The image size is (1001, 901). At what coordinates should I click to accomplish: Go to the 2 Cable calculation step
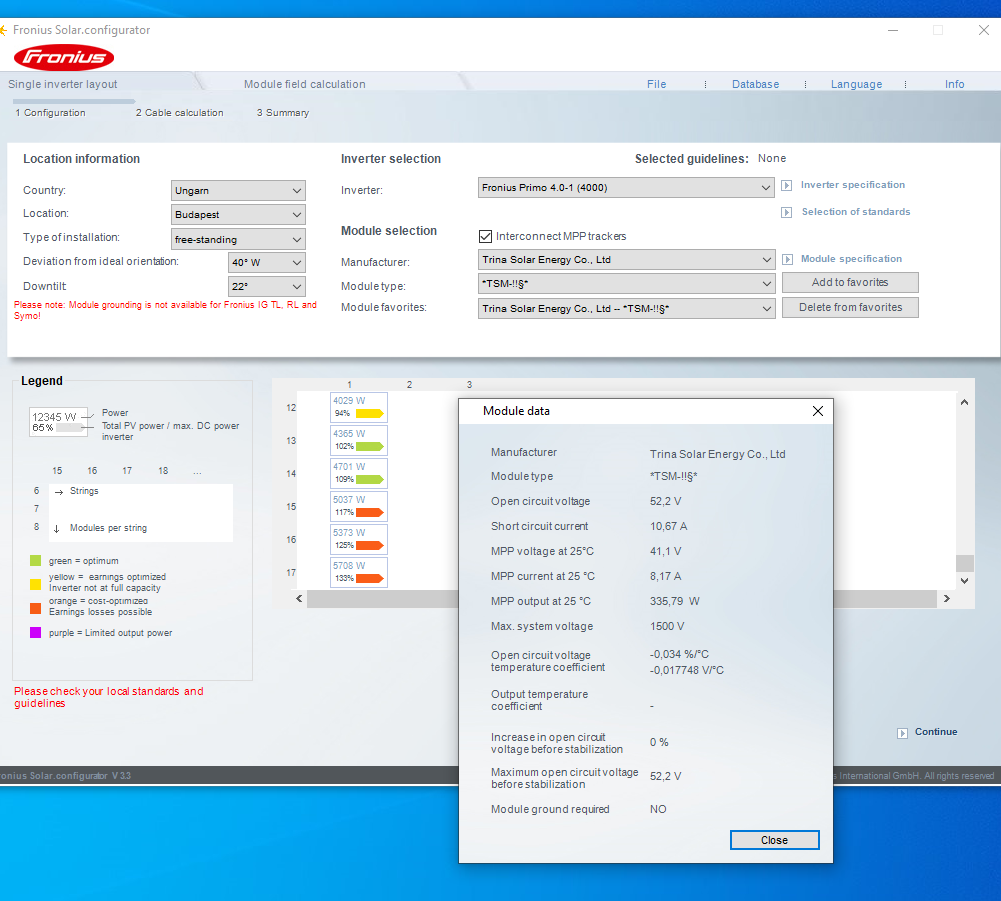pyautogui.click(x=180, y=113)
